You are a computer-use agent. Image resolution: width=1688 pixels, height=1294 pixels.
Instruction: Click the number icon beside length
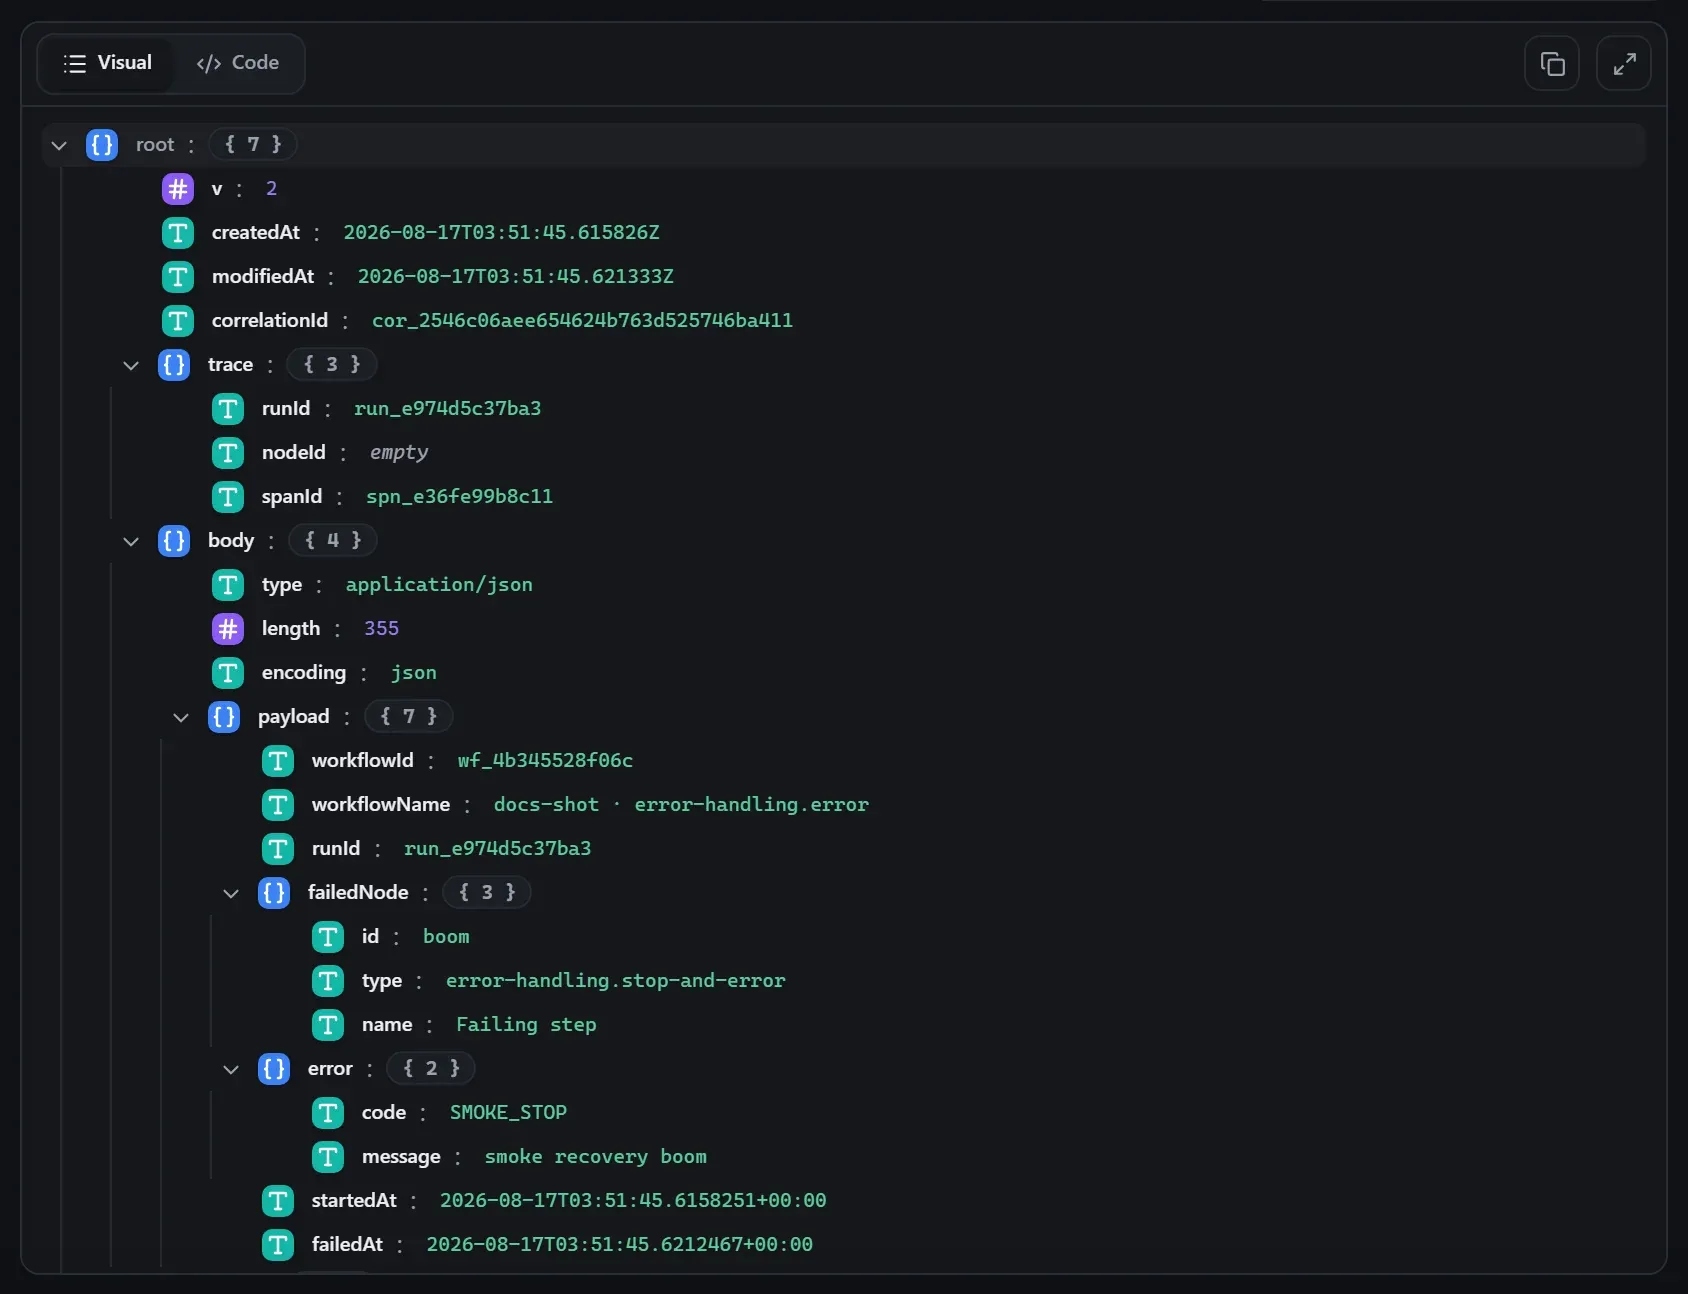(228, 629)
